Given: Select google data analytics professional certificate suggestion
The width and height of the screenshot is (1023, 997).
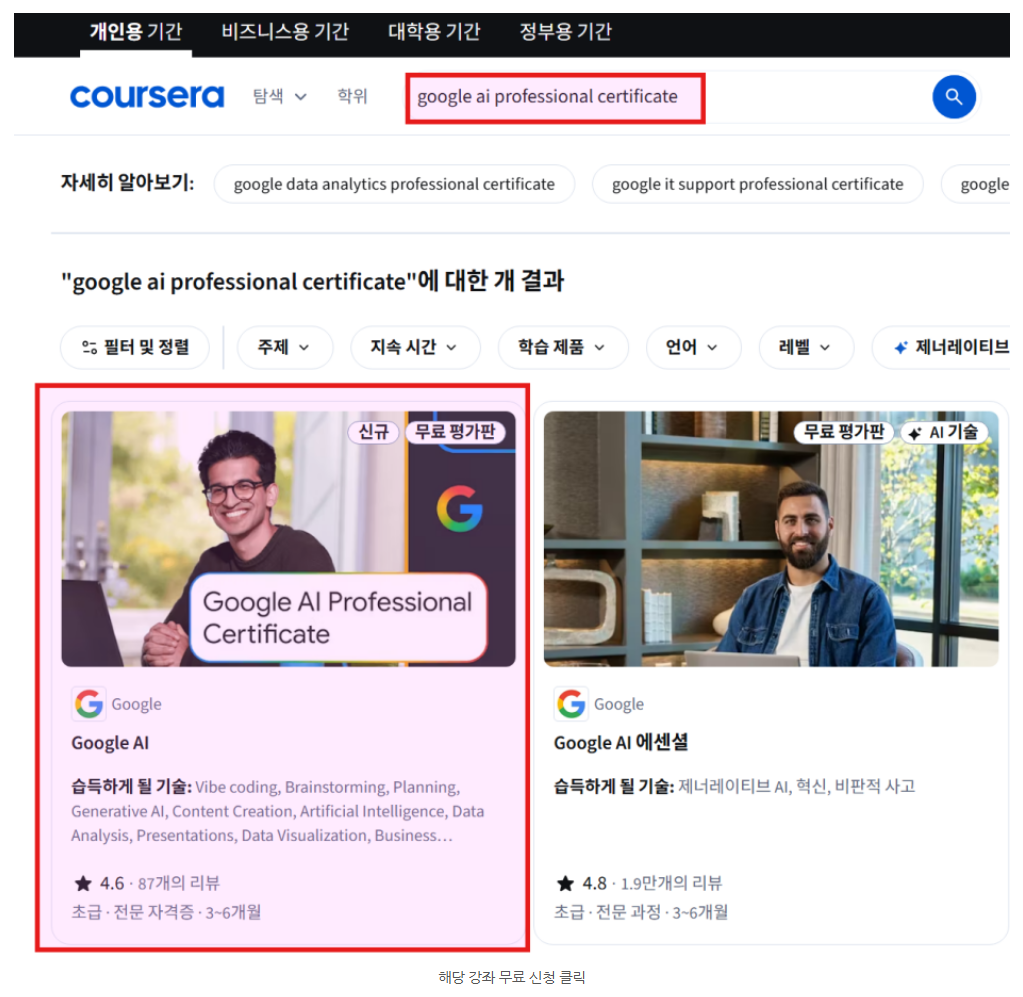Looking at the screenshot, I should click(x=394, y=184).
